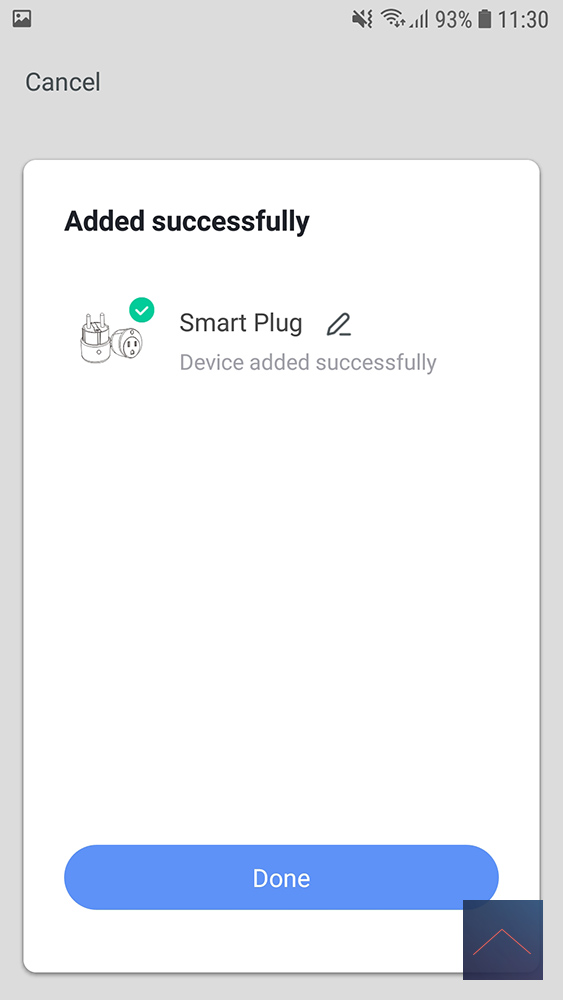563x1000 pixels.
Task: Tap the battery icon in status bar
Action: (485, 19)
